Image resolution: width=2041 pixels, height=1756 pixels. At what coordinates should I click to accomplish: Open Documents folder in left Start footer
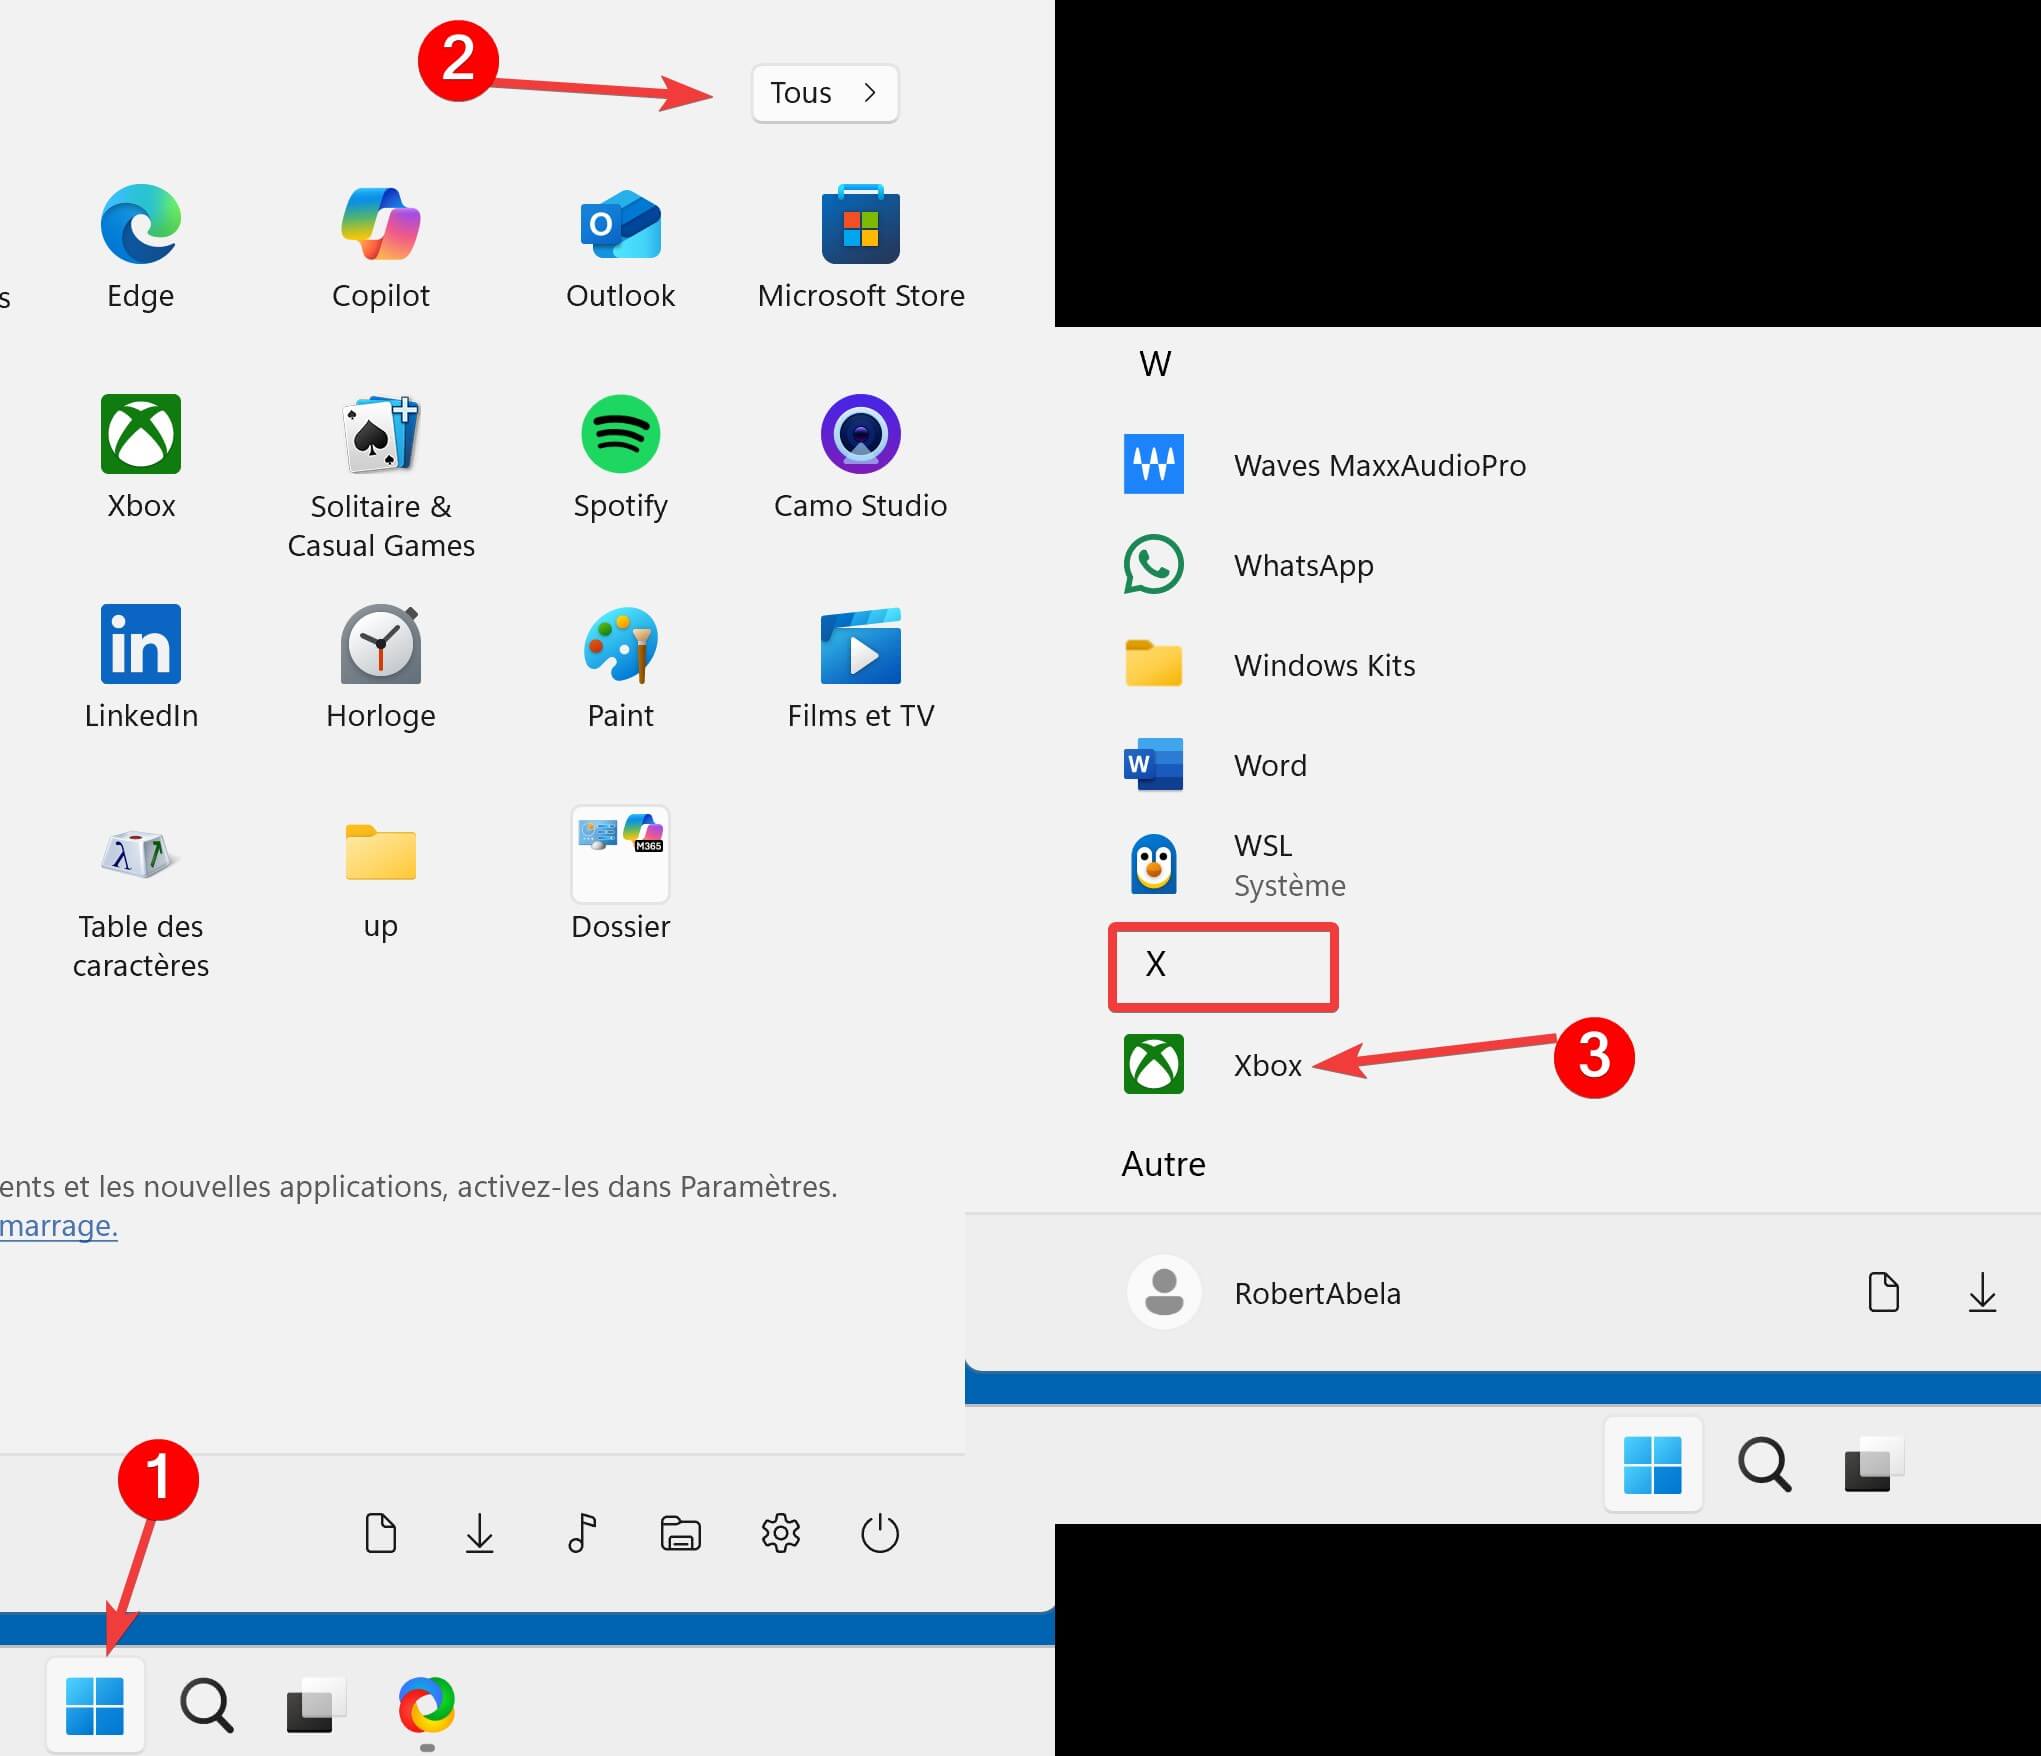coord(381,1533)
